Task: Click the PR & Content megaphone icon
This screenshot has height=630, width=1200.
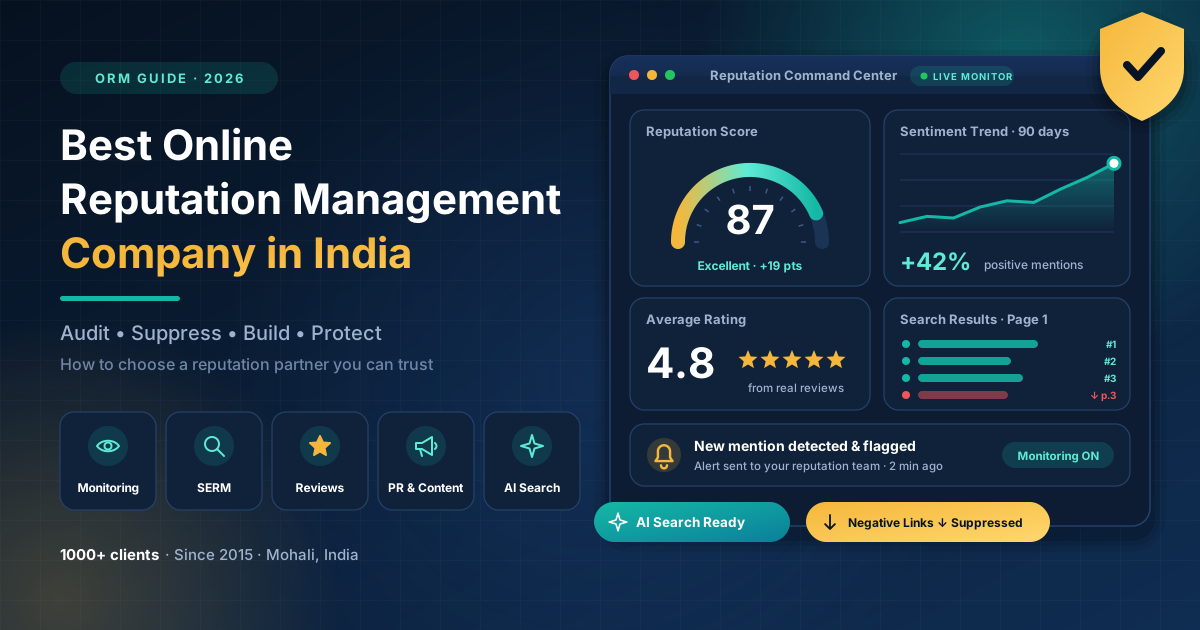Action: [426, 446]
